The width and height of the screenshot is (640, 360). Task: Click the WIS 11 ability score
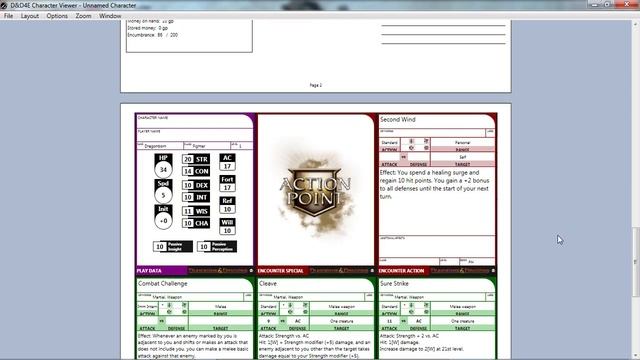click(196, 211)
